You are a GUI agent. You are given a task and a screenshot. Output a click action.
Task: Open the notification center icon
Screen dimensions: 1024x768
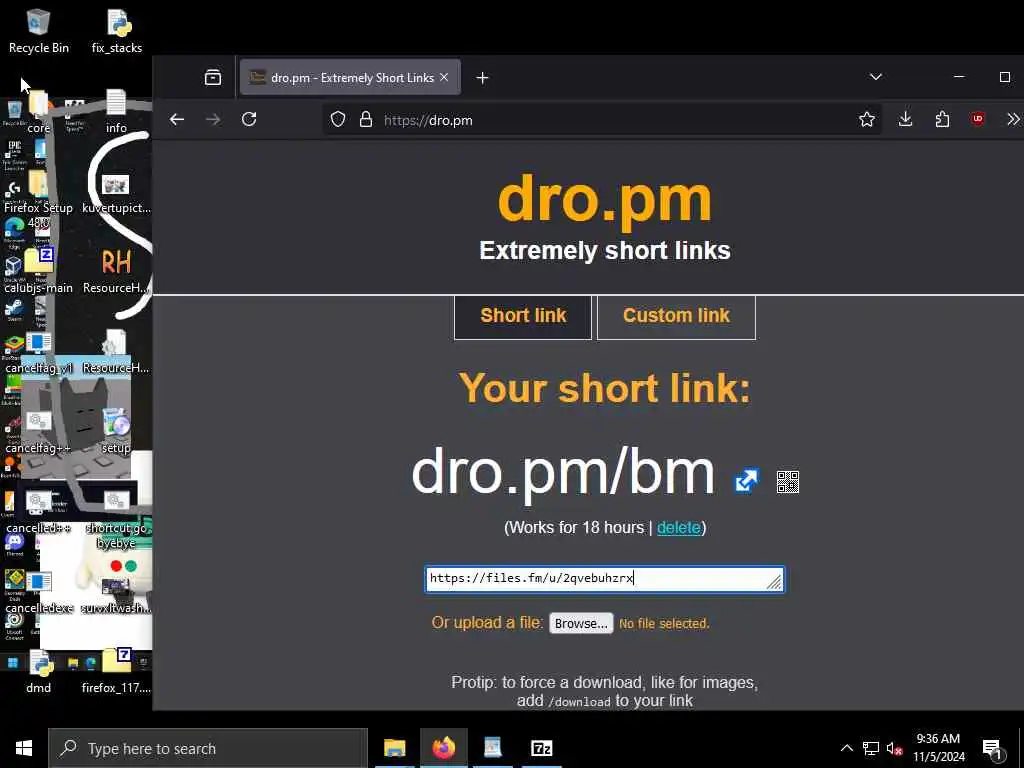tap(992, 749)
